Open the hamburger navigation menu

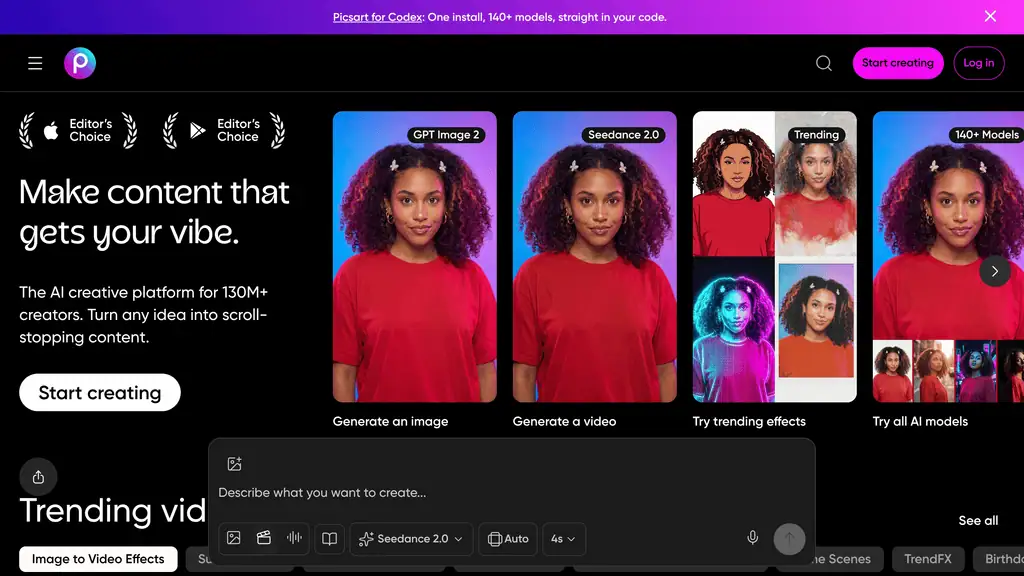click(x=35, y=63)
